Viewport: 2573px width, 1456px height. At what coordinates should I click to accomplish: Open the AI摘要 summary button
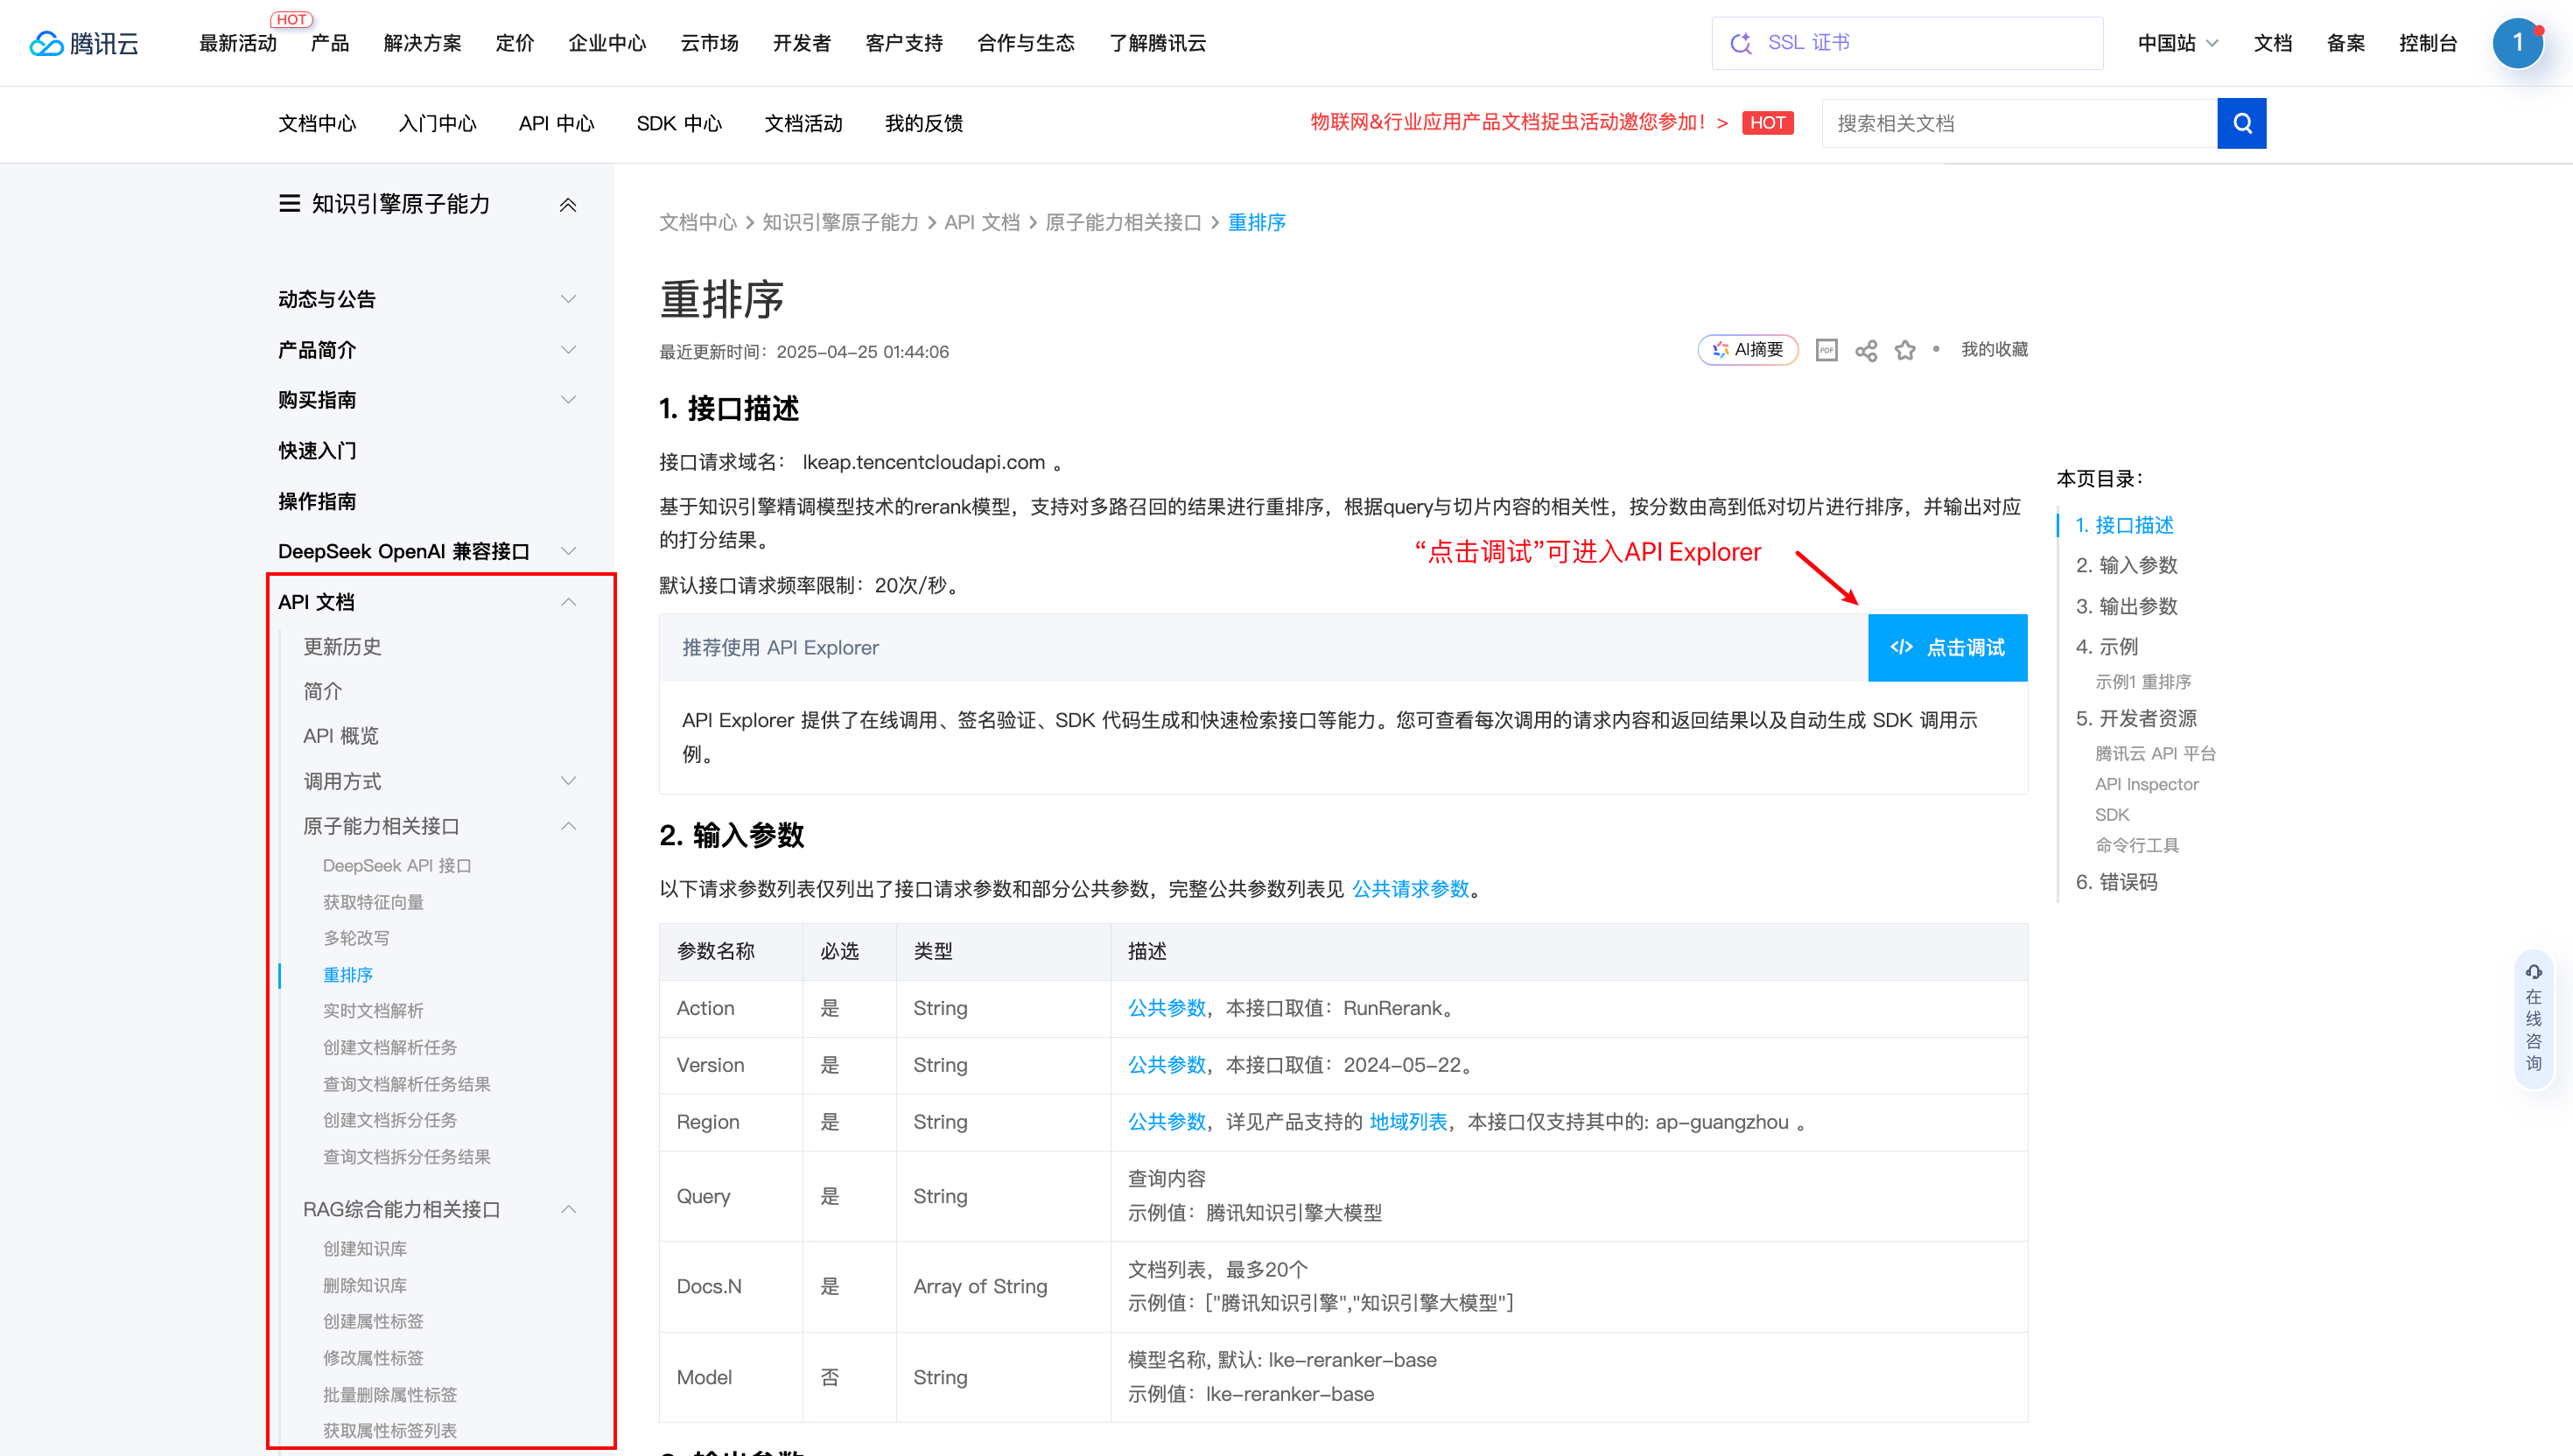[x=1747, y=349]
